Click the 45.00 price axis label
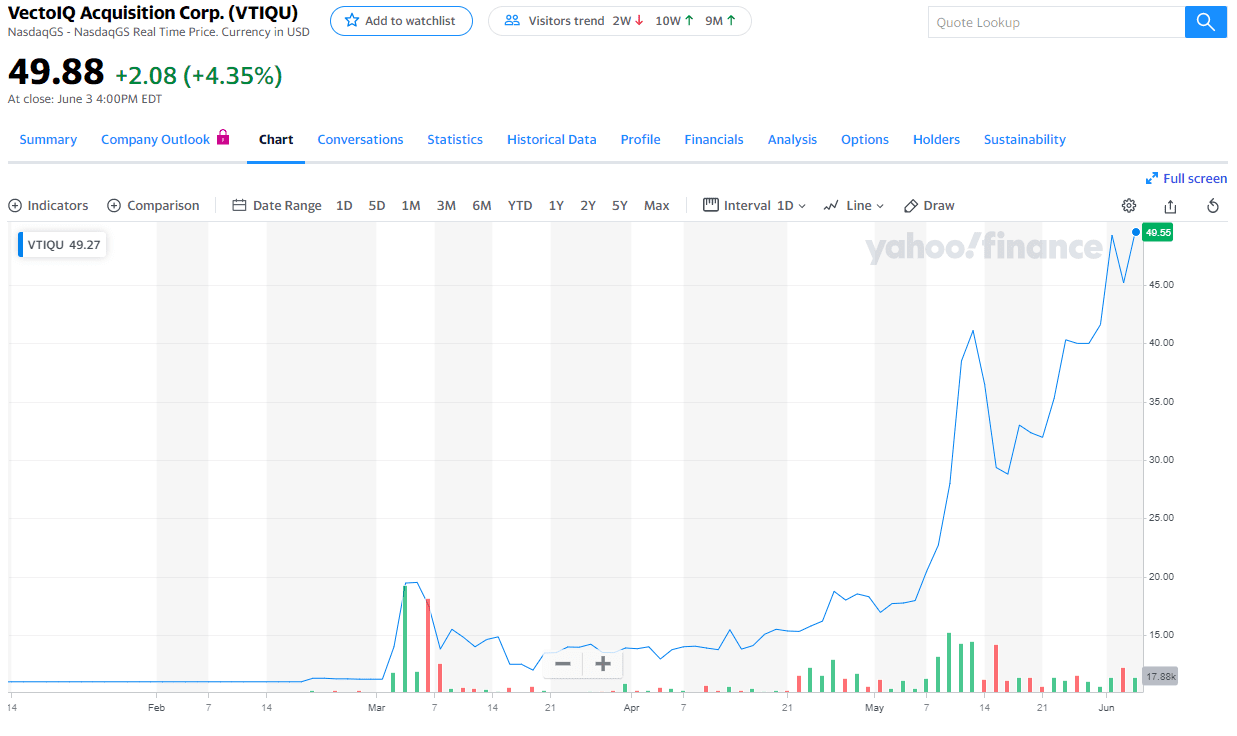Screen dimensions: 1237x736 pyautogui.click(x=1160, y=285)
